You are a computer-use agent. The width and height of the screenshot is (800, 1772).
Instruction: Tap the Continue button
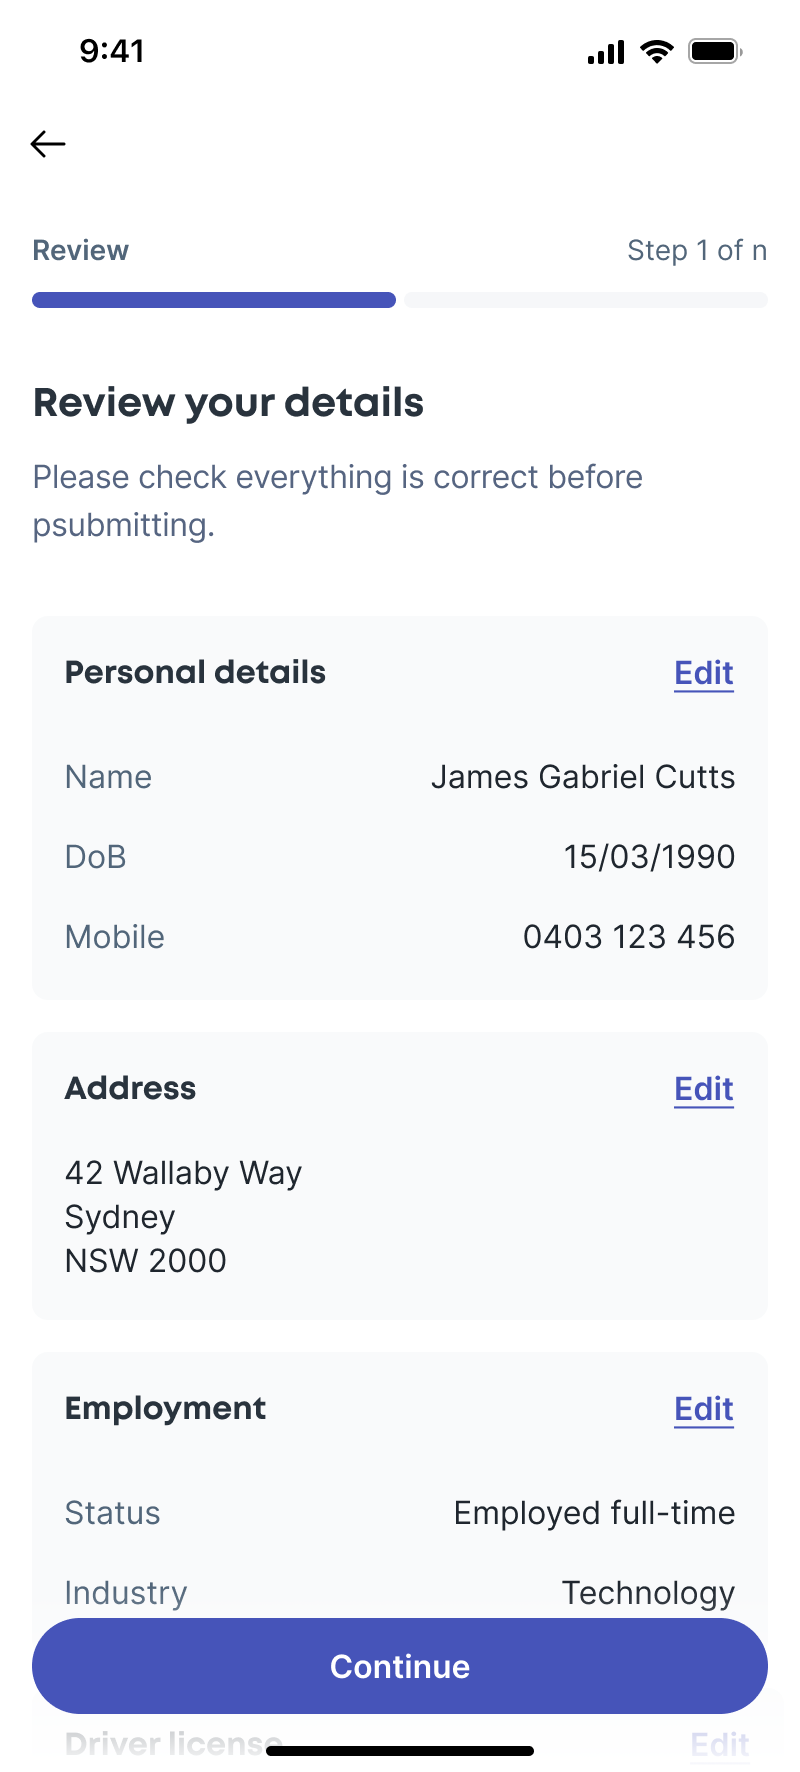(400, 1666)
